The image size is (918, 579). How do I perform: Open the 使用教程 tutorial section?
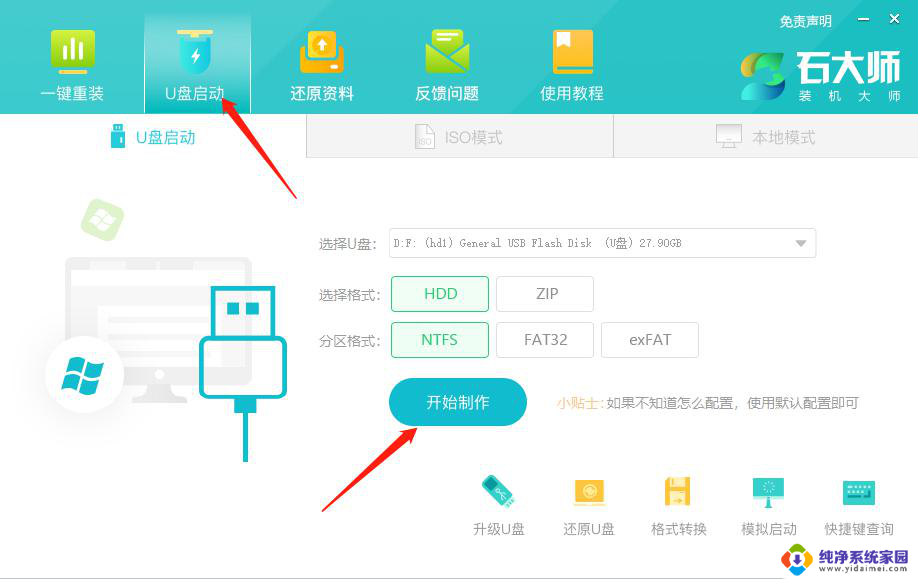[x=571, y=64]
